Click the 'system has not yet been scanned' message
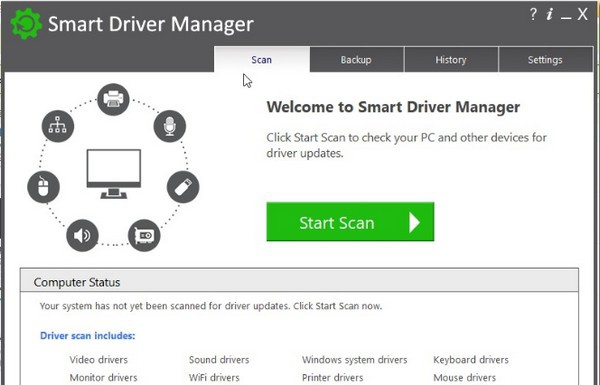Image resolution: width=600 pixels, height=385 pixels. (211, 306)
